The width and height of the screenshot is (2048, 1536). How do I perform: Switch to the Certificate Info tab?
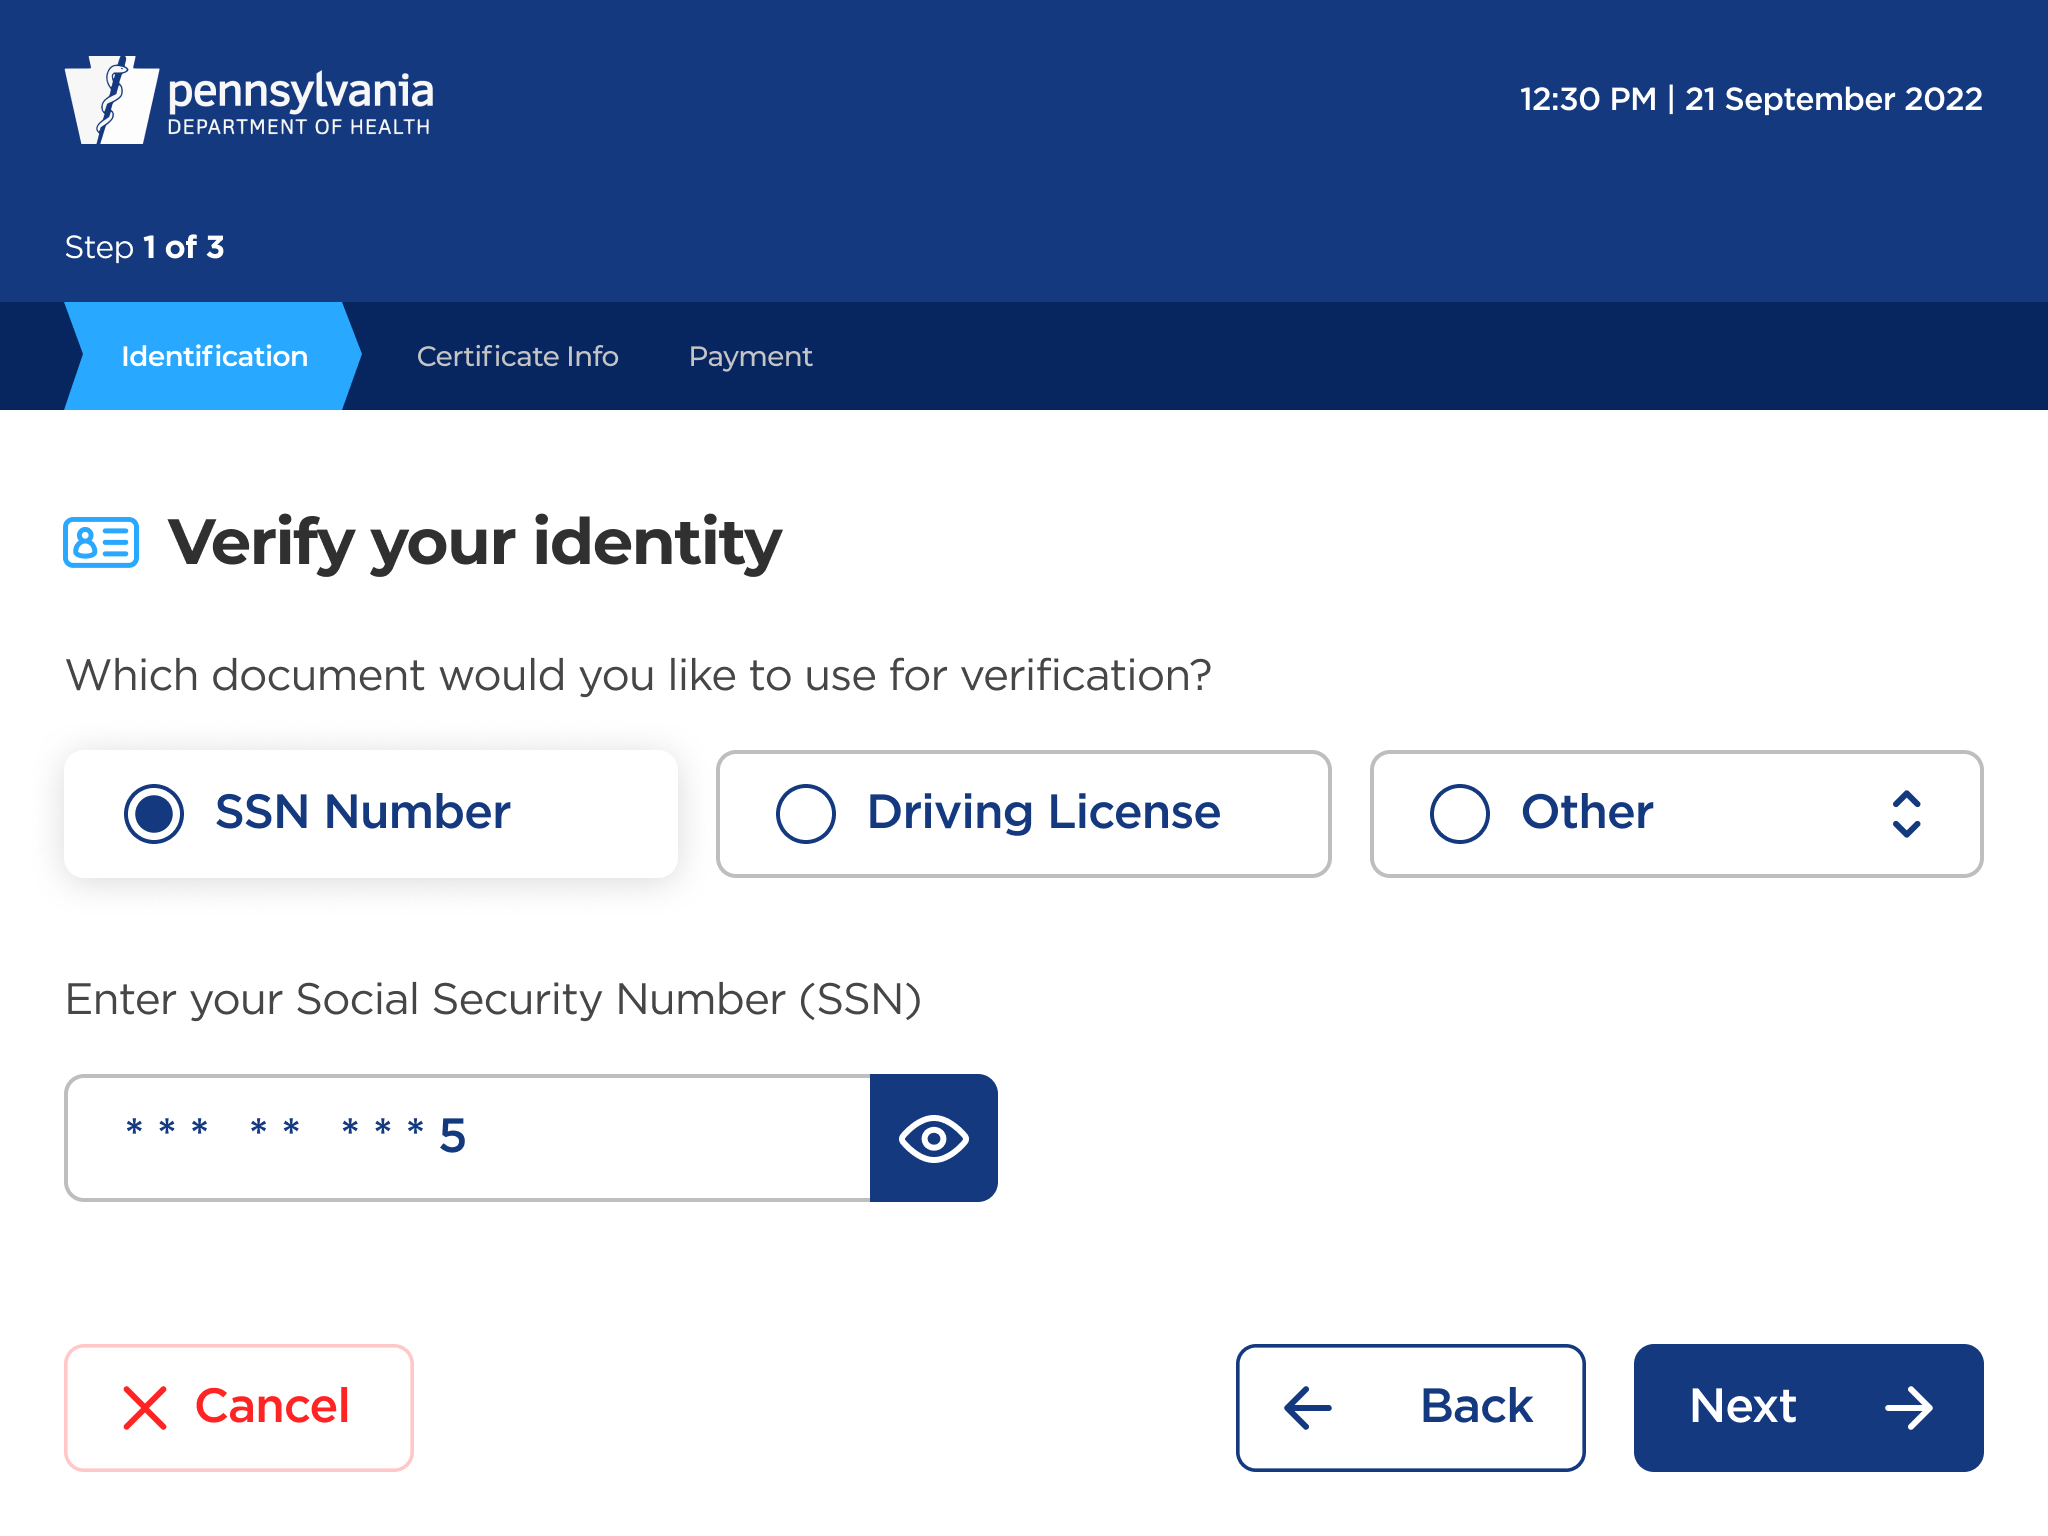pos(517,356)
